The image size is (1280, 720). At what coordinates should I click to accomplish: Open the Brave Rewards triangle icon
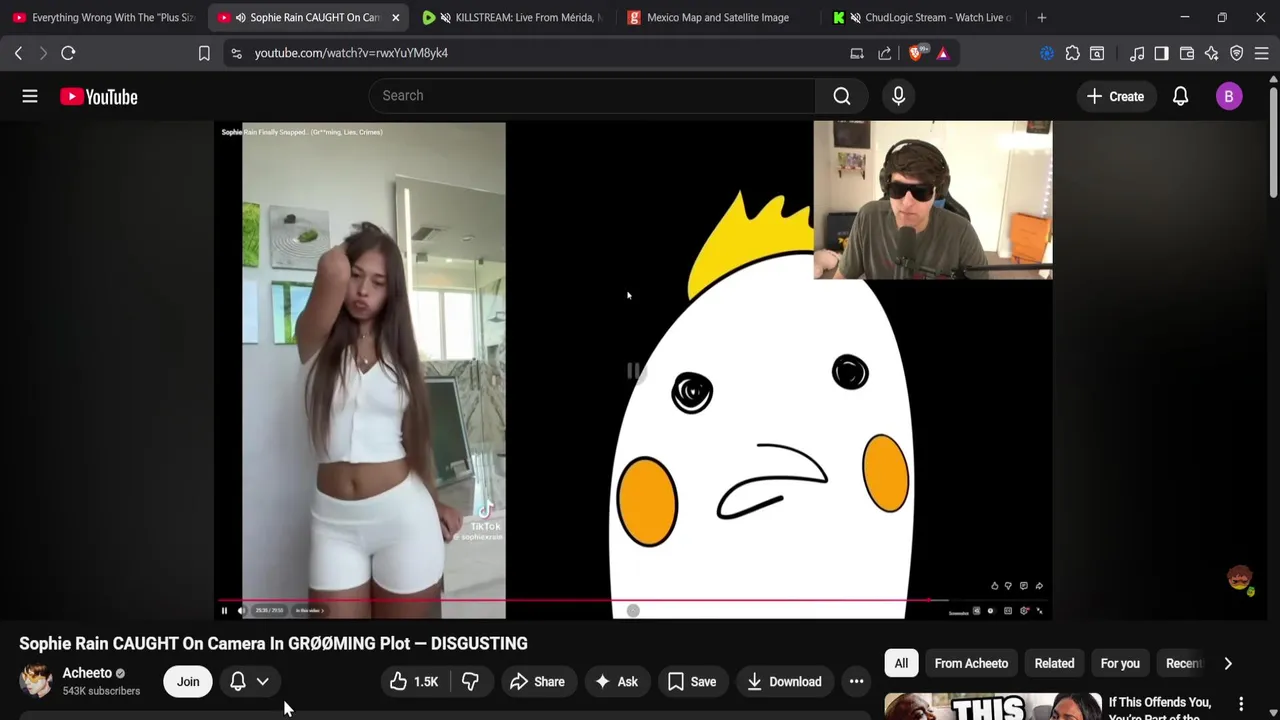[943, 53]
